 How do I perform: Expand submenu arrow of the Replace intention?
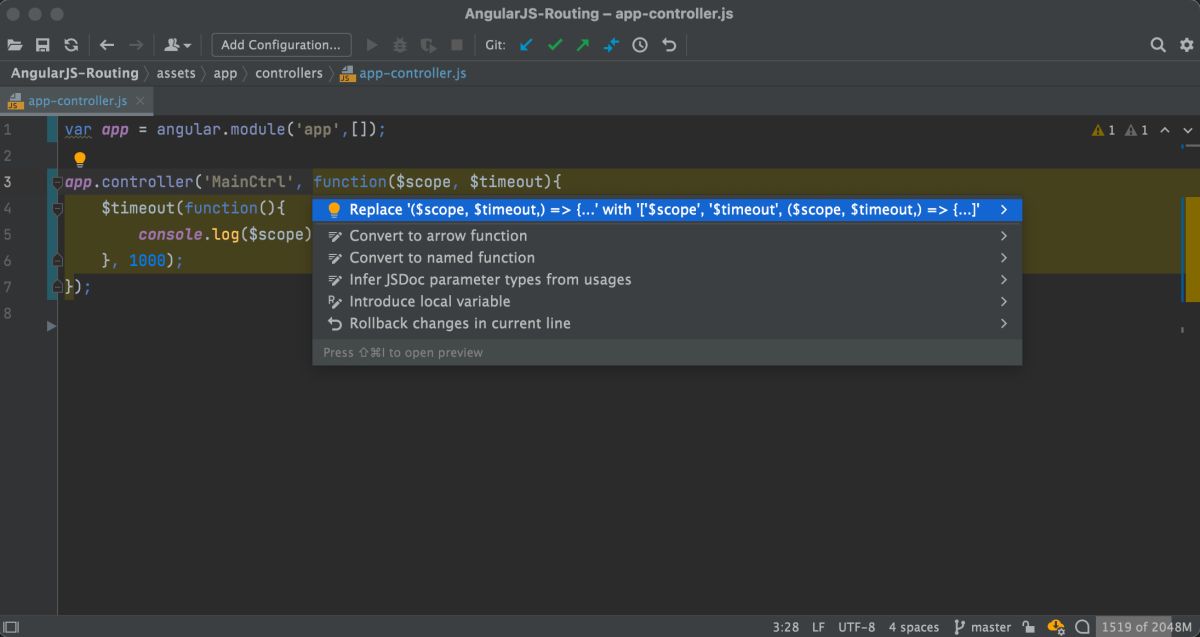(1003, 210)
